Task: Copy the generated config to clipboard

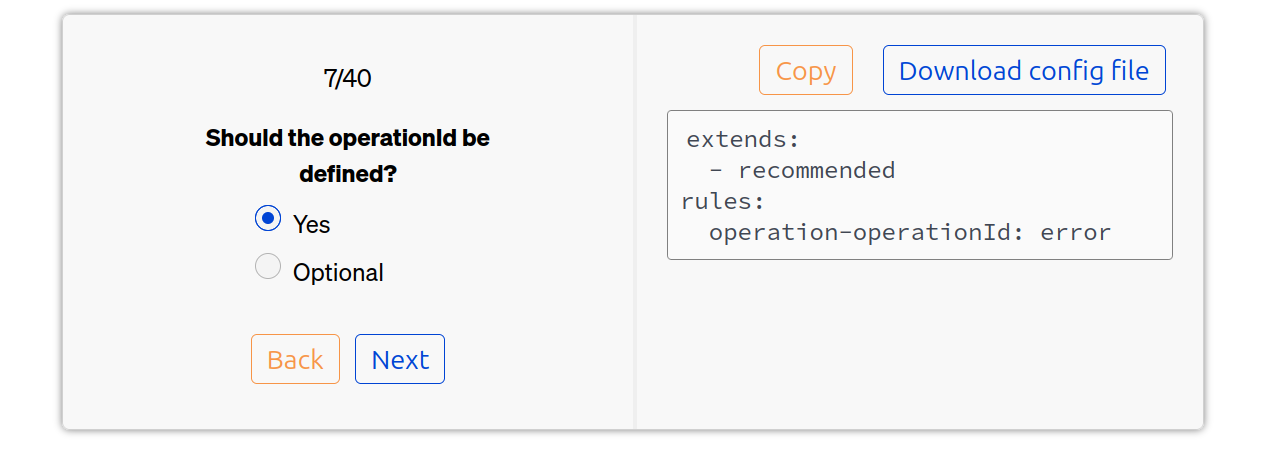Action: point(805,70)
